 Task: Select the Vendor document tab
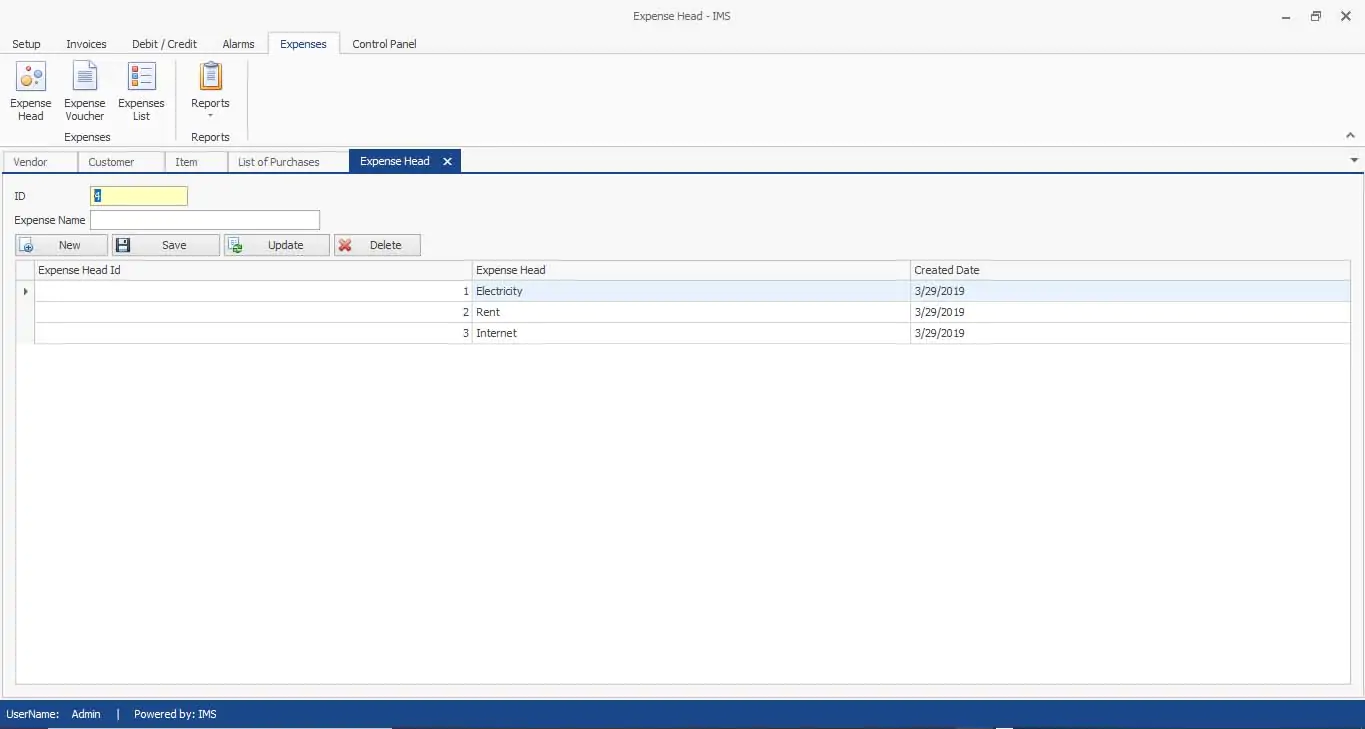(x=31, y=162)
